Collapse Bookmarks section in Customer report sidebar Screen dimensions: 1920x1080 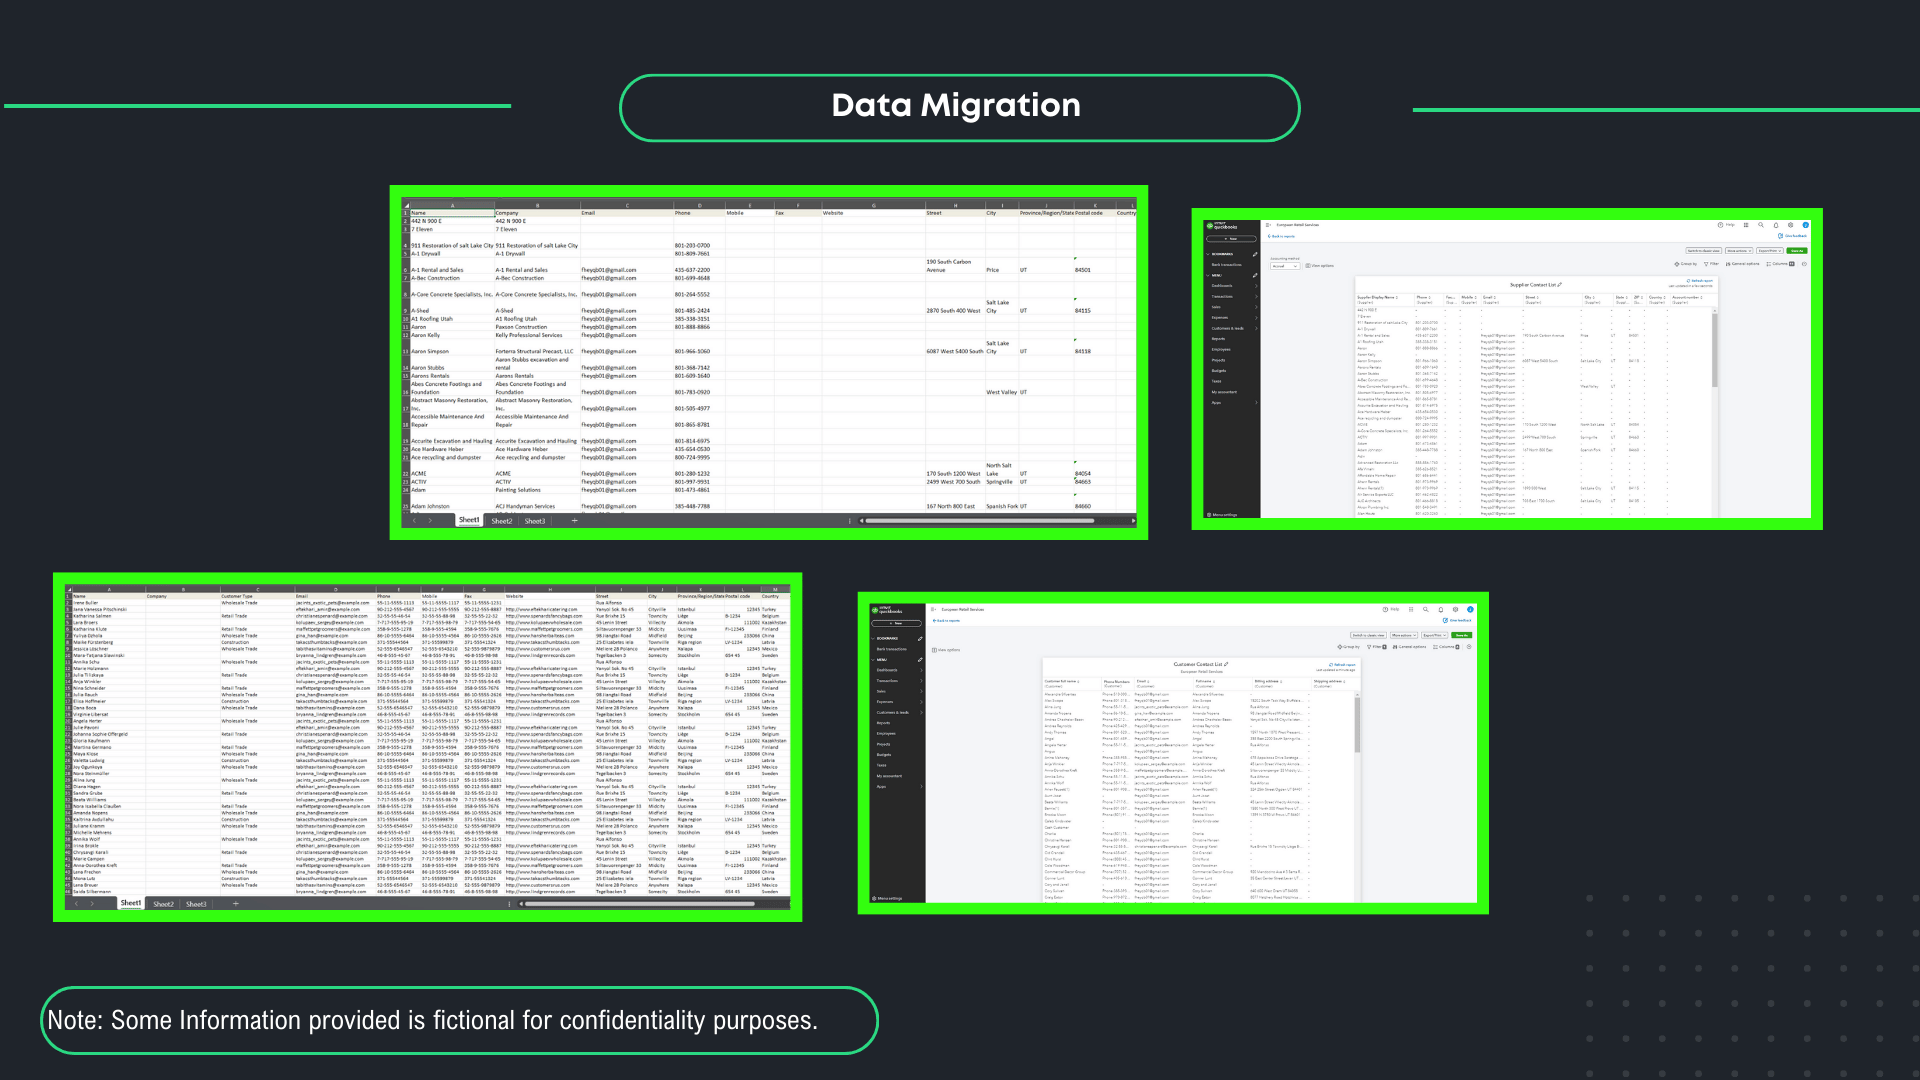tap(872, 638)
